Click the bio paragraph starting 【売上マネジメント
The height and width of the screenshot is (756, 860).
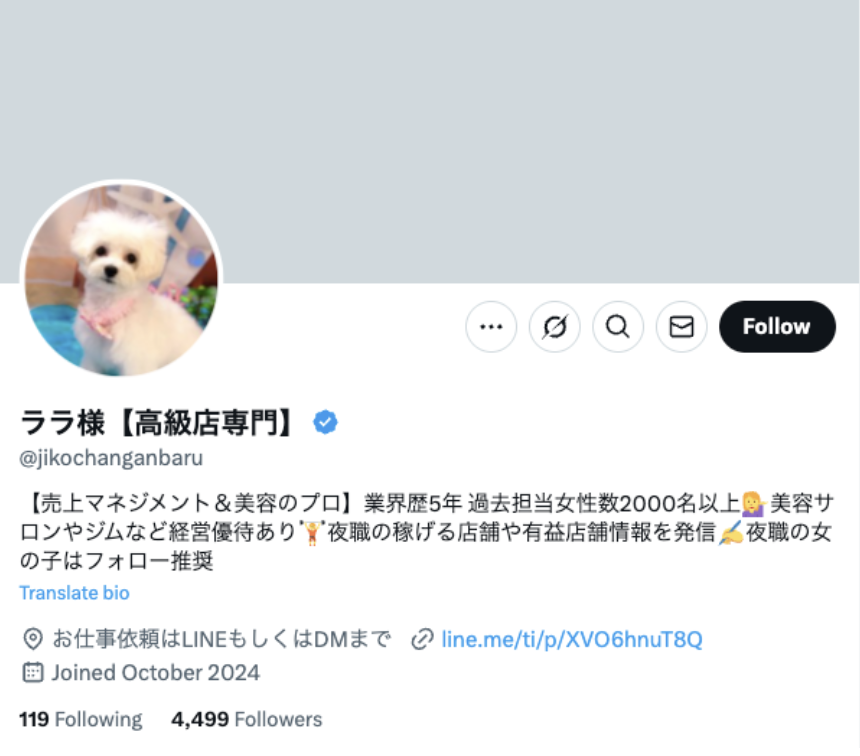click(427, 532)
